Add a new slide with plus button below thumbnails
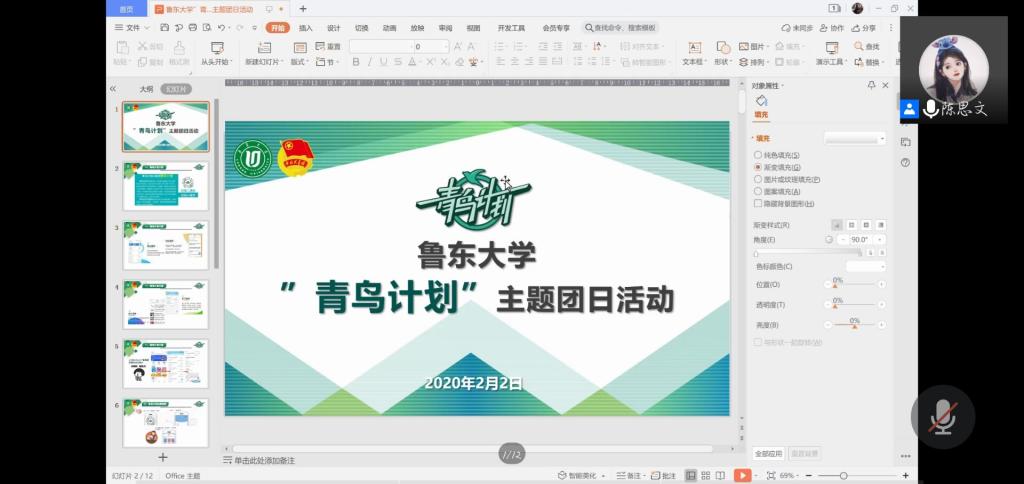Screen dimensions: 1024x484 tap(163, 457)
